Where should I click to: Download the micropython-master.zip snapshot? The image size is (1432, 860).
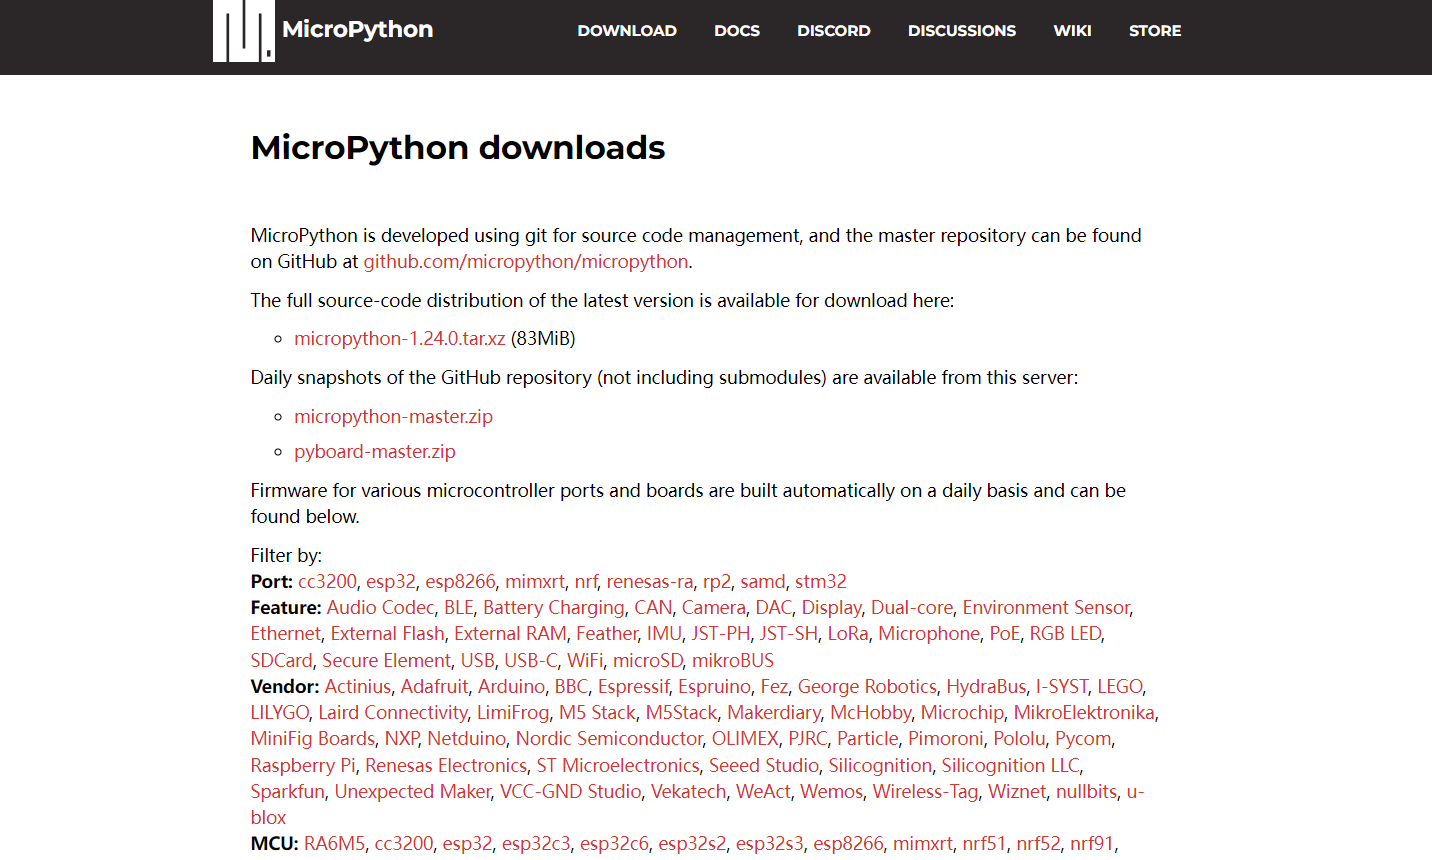tap(393, 417)
